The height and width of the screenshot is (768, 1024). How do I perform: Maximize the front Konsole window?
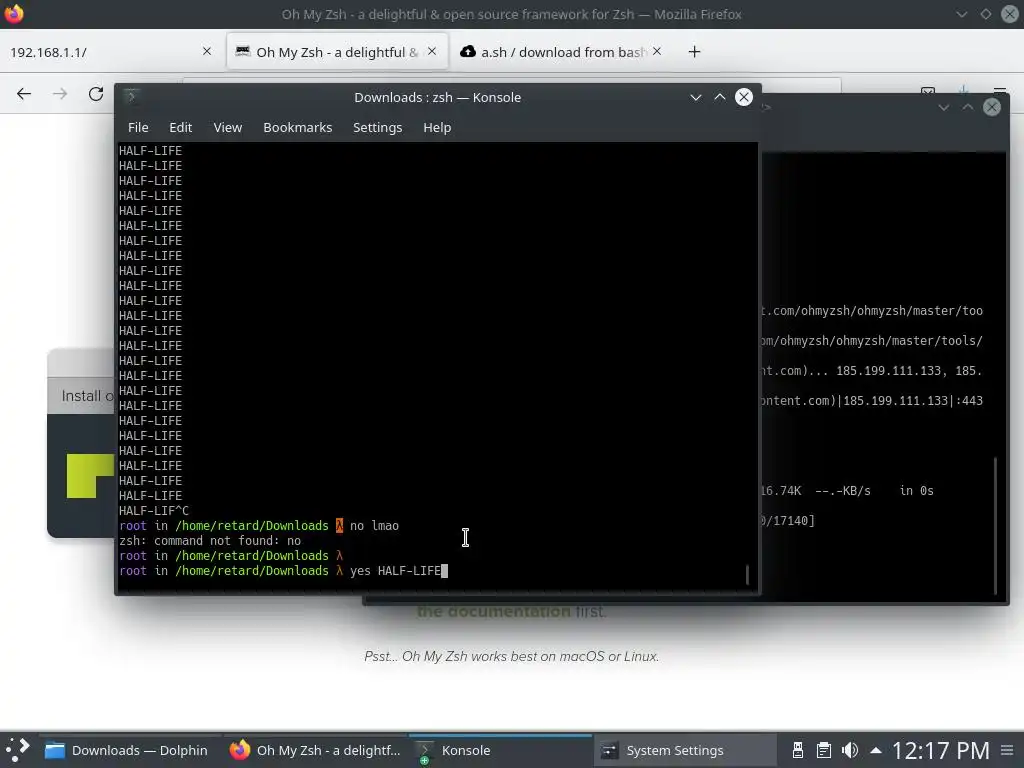[720, 97]
